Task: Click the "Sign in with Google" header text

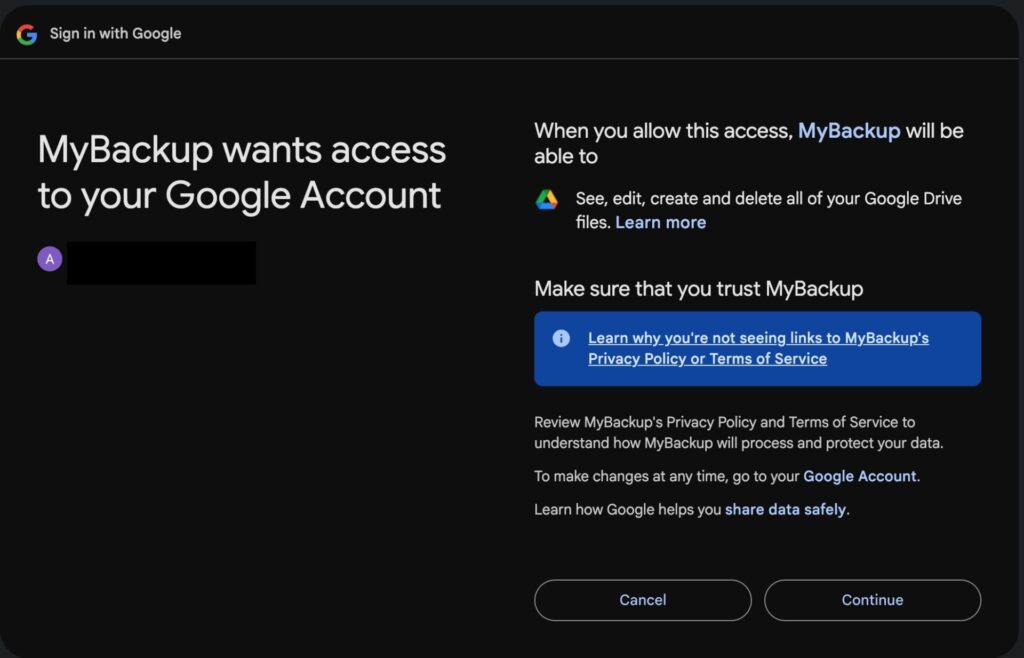Action: [116, 34]
